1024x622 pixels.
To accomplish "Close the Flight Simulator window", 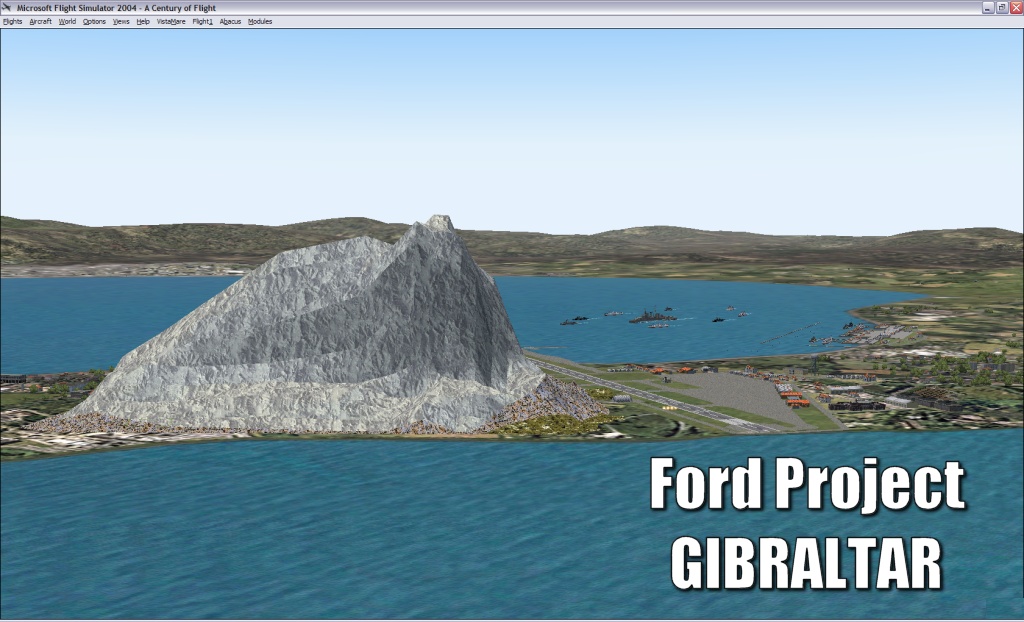I will point(1016,8).
